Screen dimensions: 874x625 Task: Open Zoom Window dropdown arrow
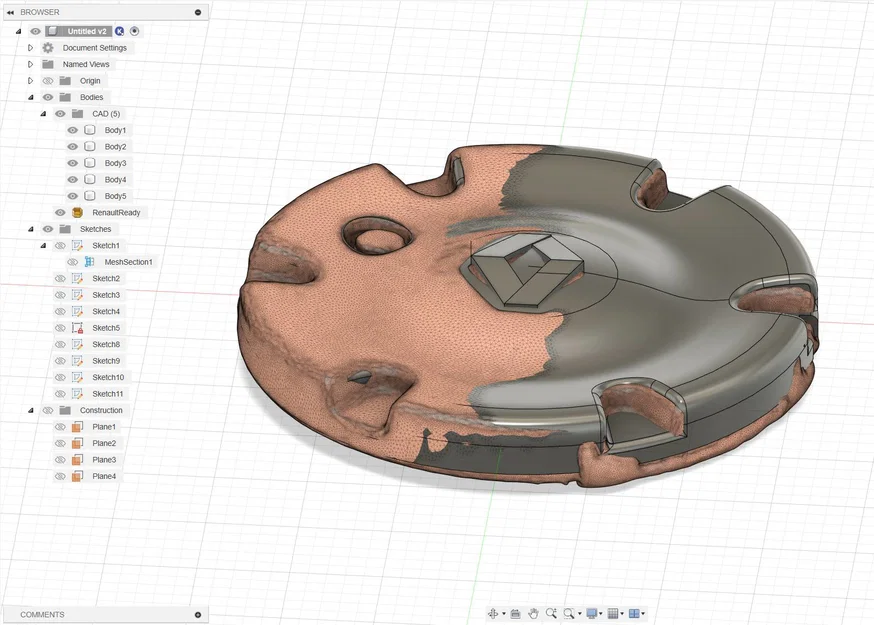point(579,614)
